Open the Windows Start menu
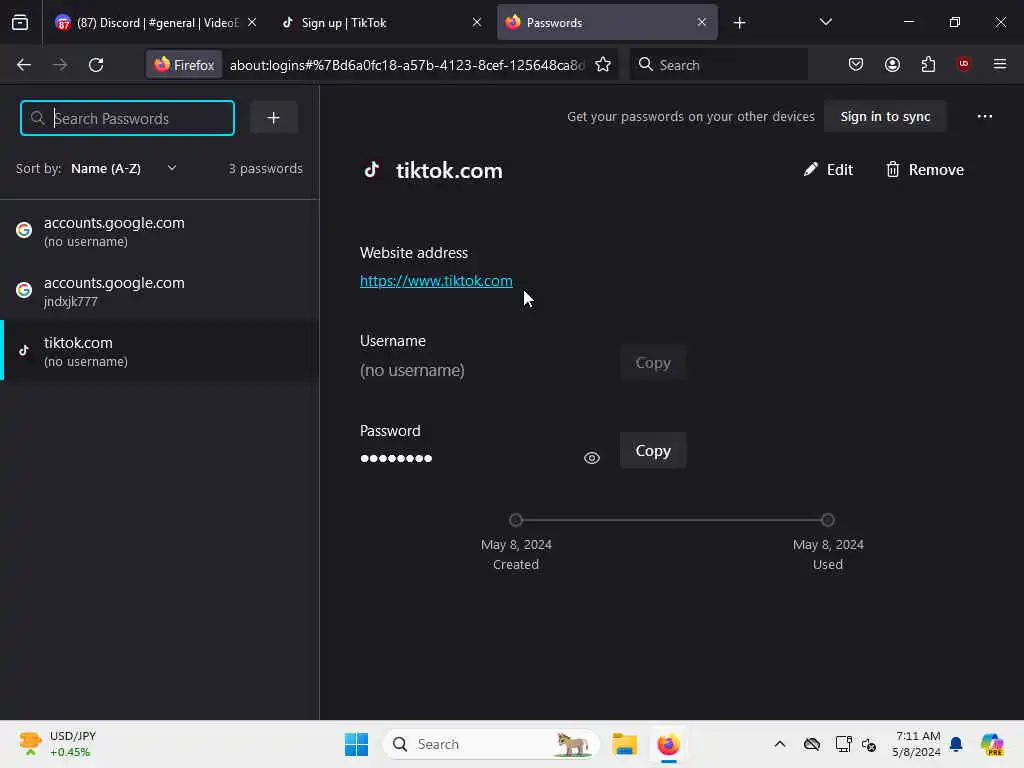 click(x=357, y=744)
